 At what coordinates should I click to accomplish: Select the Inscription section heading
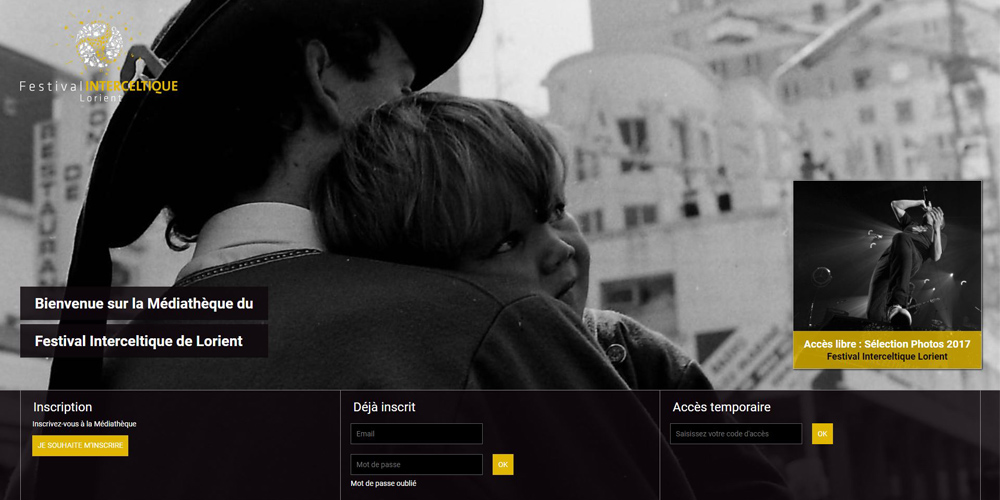62,407
